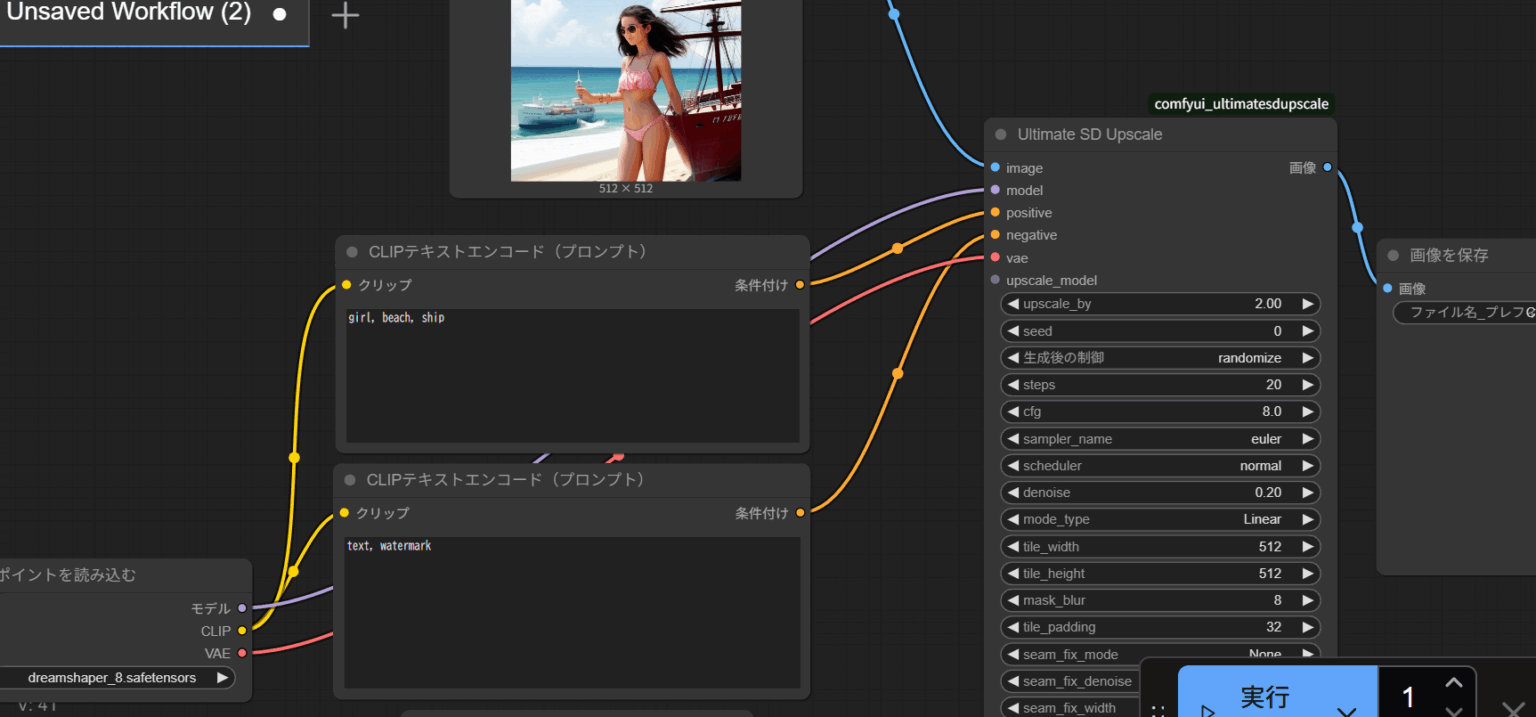The height and width of the screenshot is (717, 1536).
Task: Click the drag handle dots on the run toolbar
Action: pos(1158,709)
